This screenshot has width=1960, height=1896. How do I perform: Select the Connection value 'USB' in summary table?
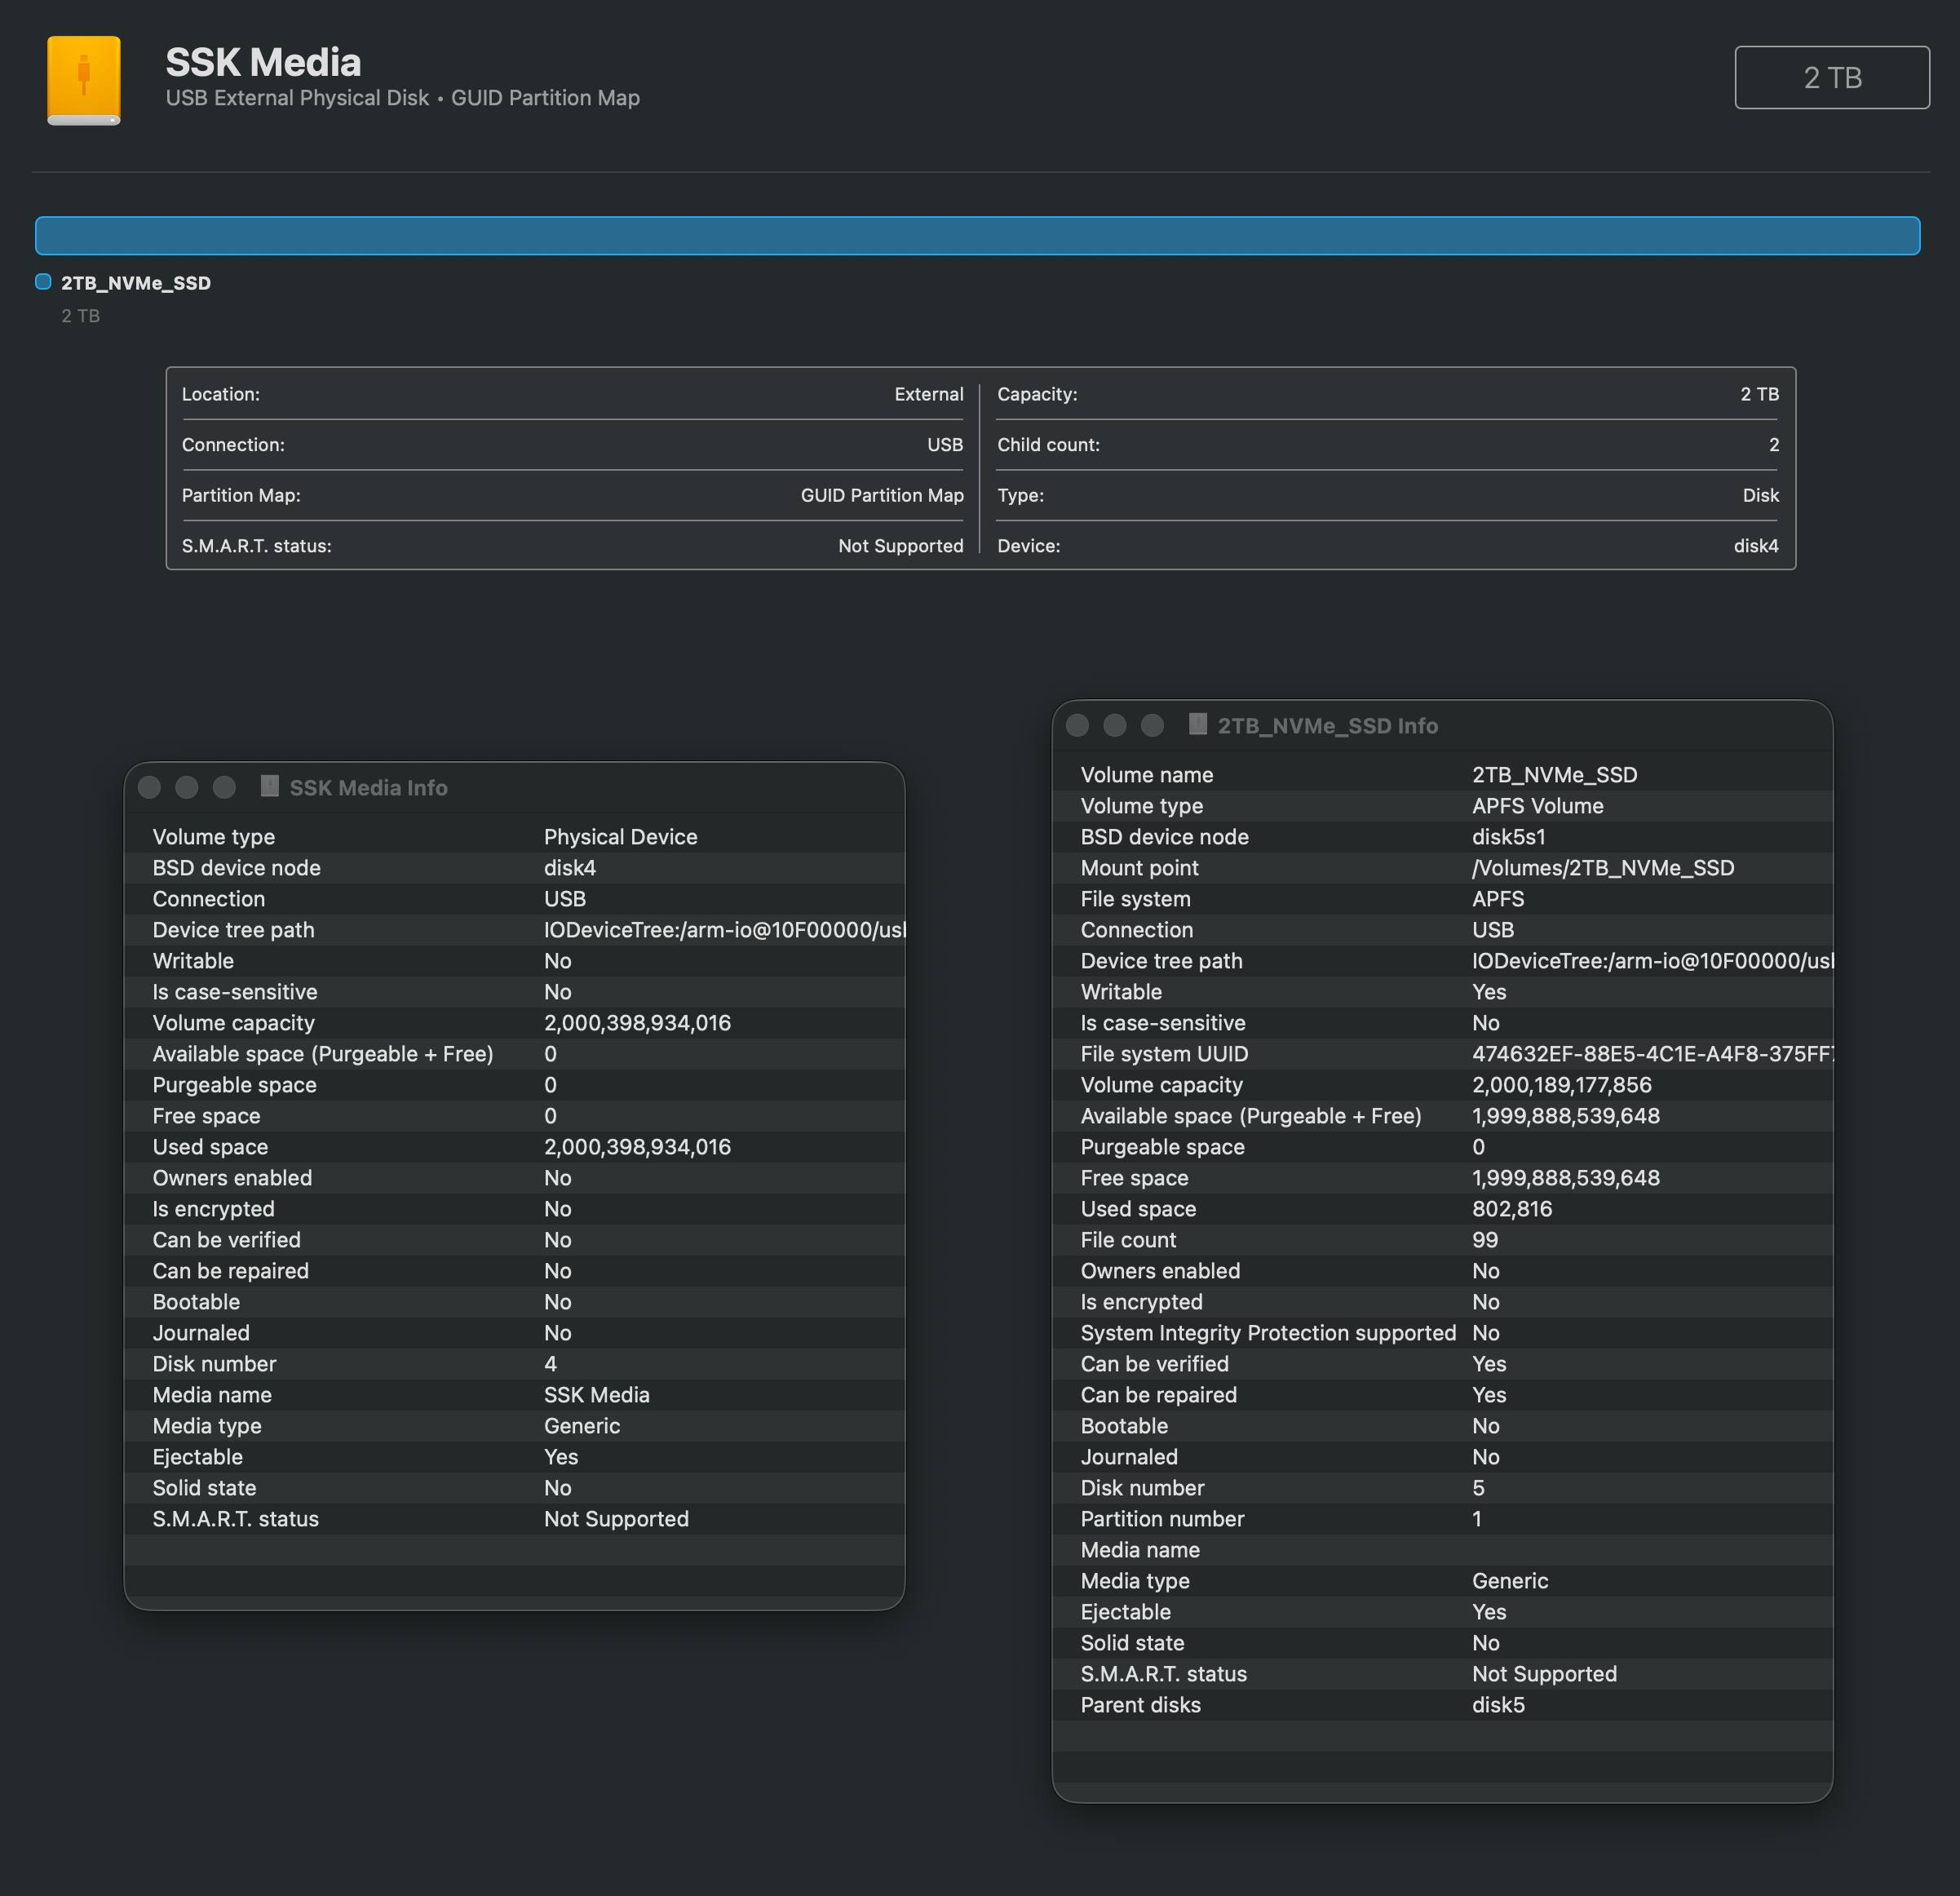coord(945,445)
